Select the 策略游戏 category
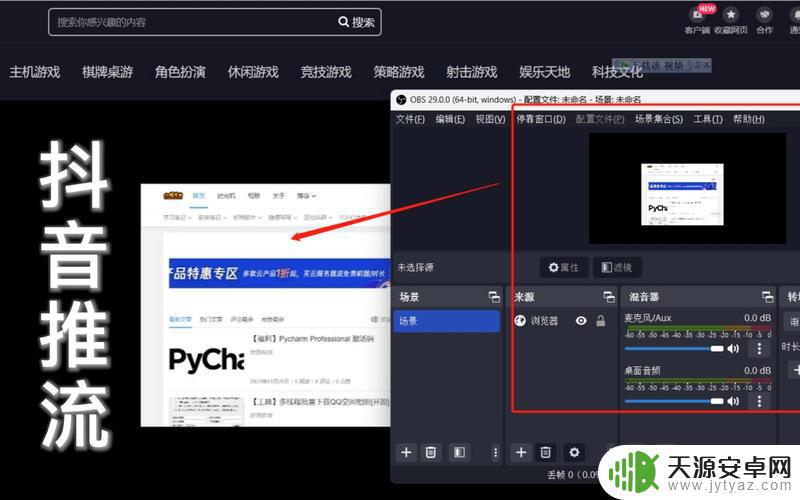Image resolution: width=800 pixels, height=500 pixels. coord(399,72)
